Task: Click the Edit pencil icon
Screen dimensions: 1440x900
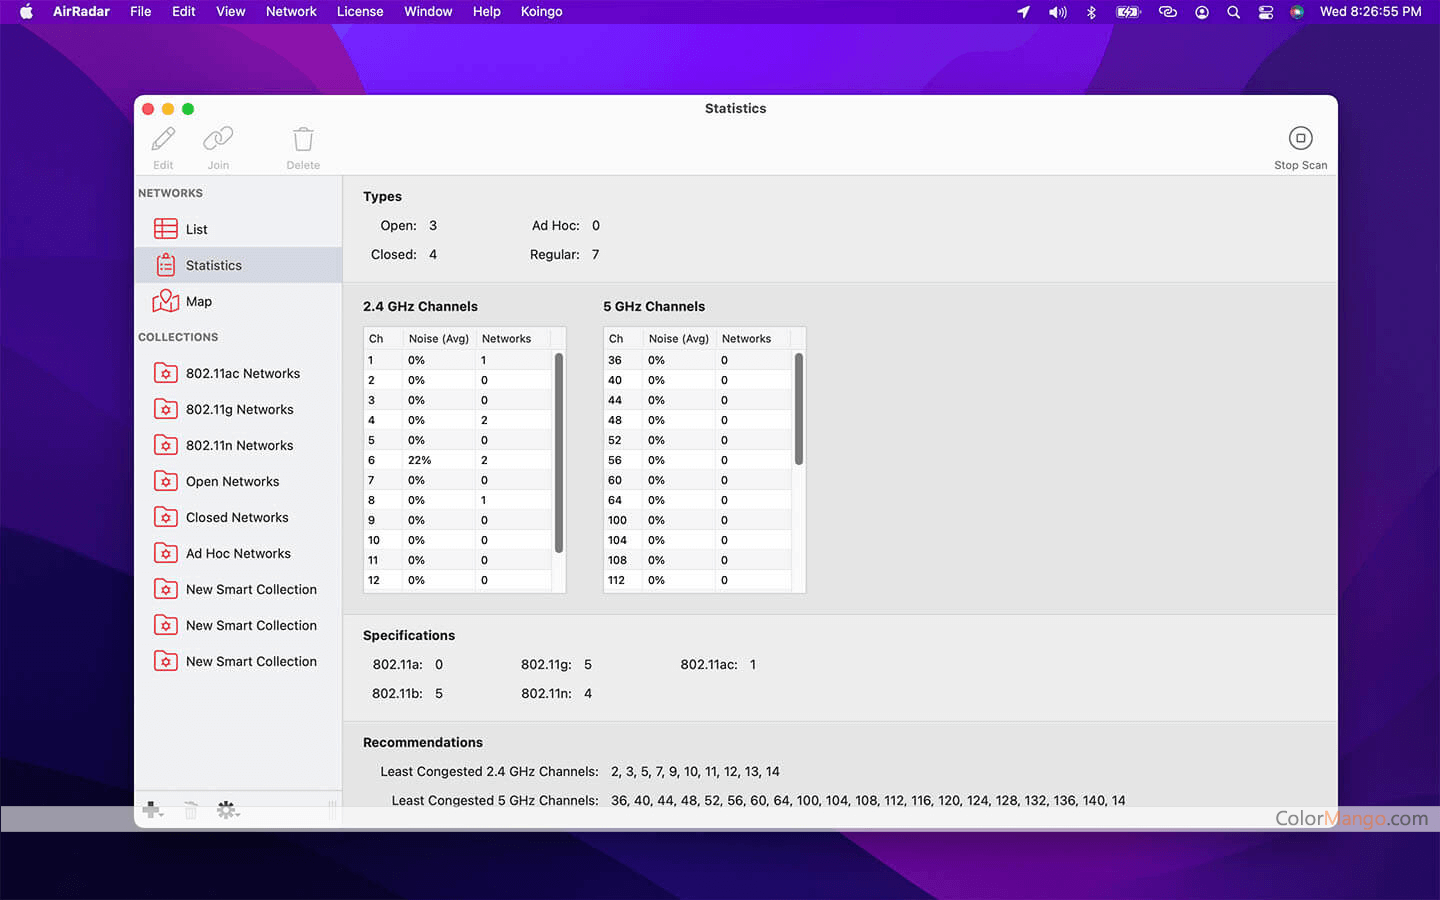Action: click(163, 139)
